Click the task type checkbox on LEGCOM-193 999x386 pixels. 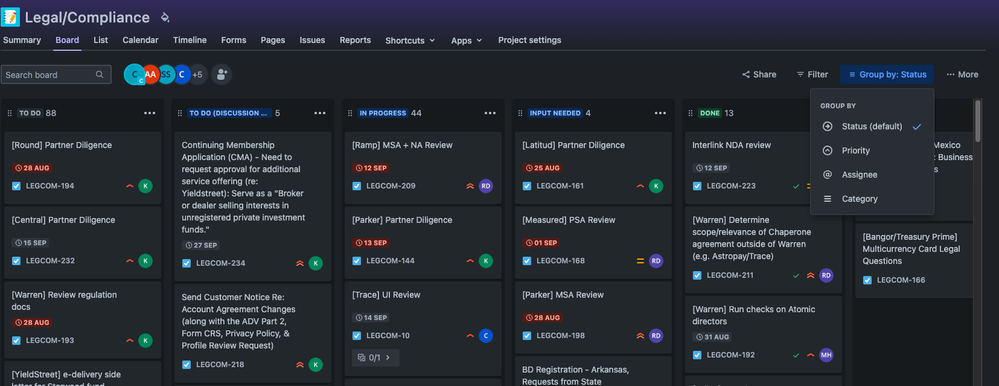(17, 340)
